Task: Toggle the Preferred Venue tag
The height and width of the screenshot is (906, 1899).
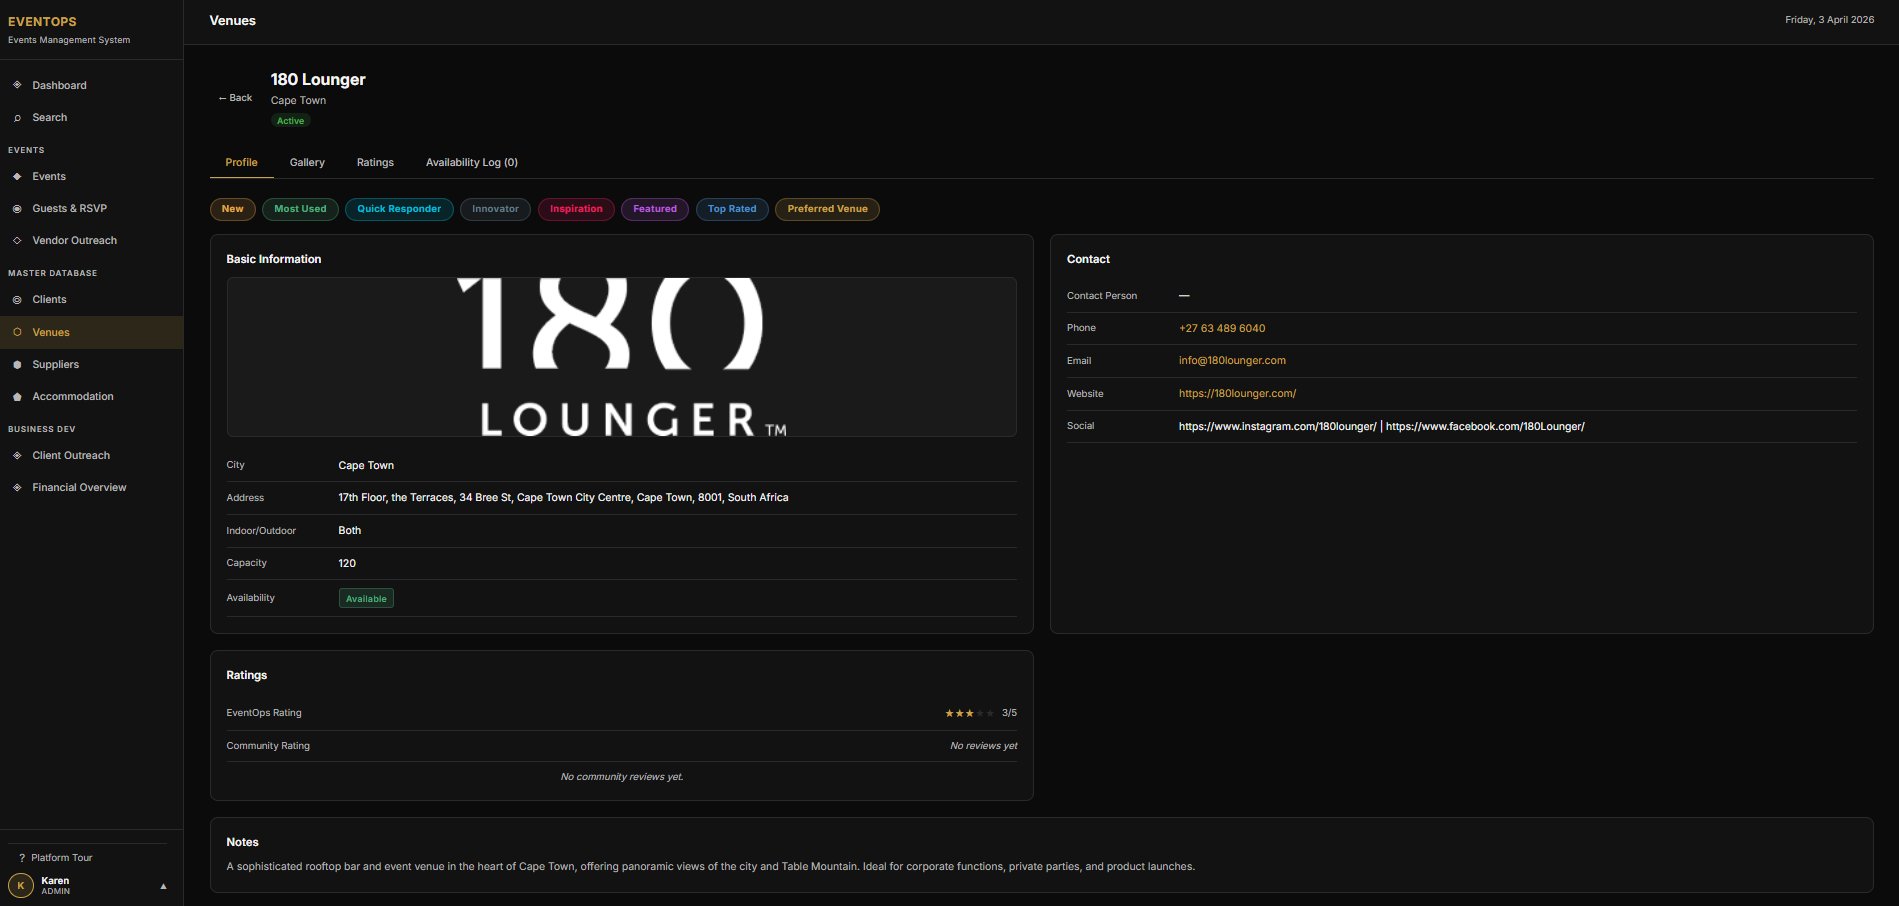Action: [827, 209]
